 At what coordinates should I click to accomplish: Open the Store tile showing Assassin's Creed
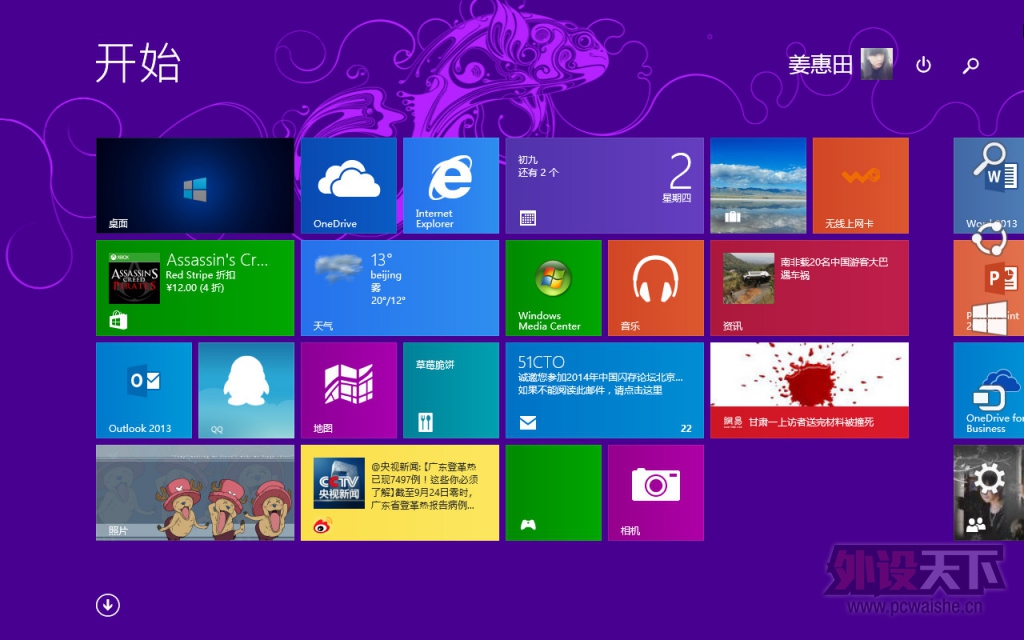195,288
